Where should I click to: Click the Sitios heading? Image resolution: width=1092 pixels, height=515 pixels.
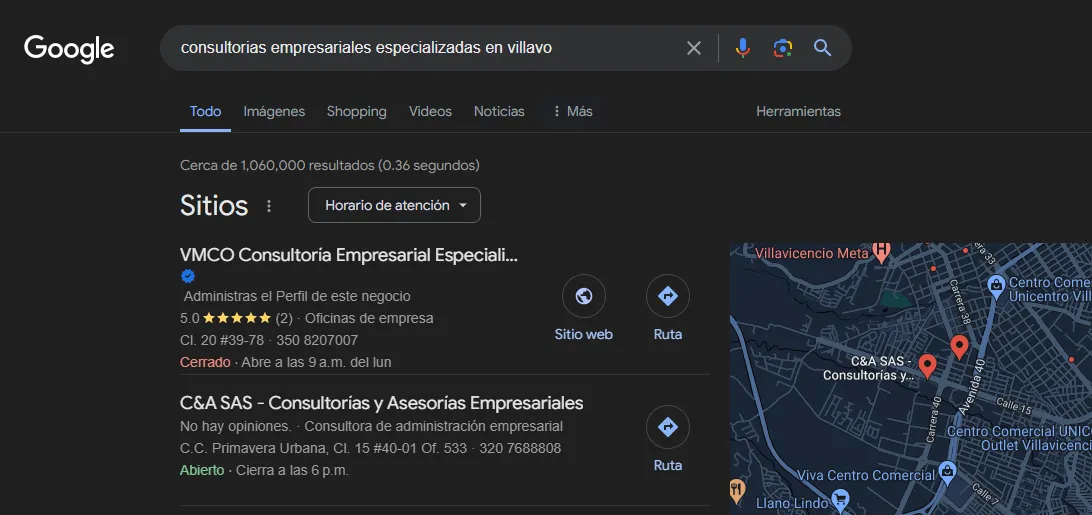pos(214,206)
